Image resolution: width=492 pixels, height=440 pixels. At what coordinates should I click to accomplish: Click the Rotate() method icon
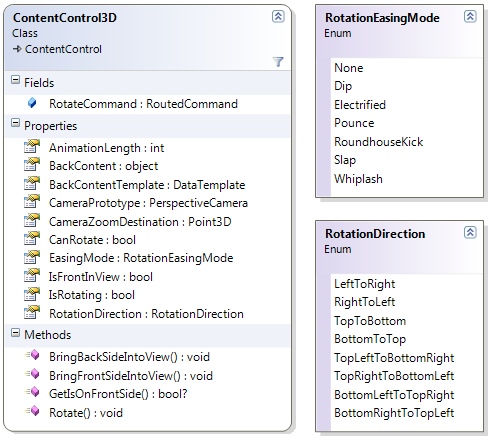coord(32,411)
